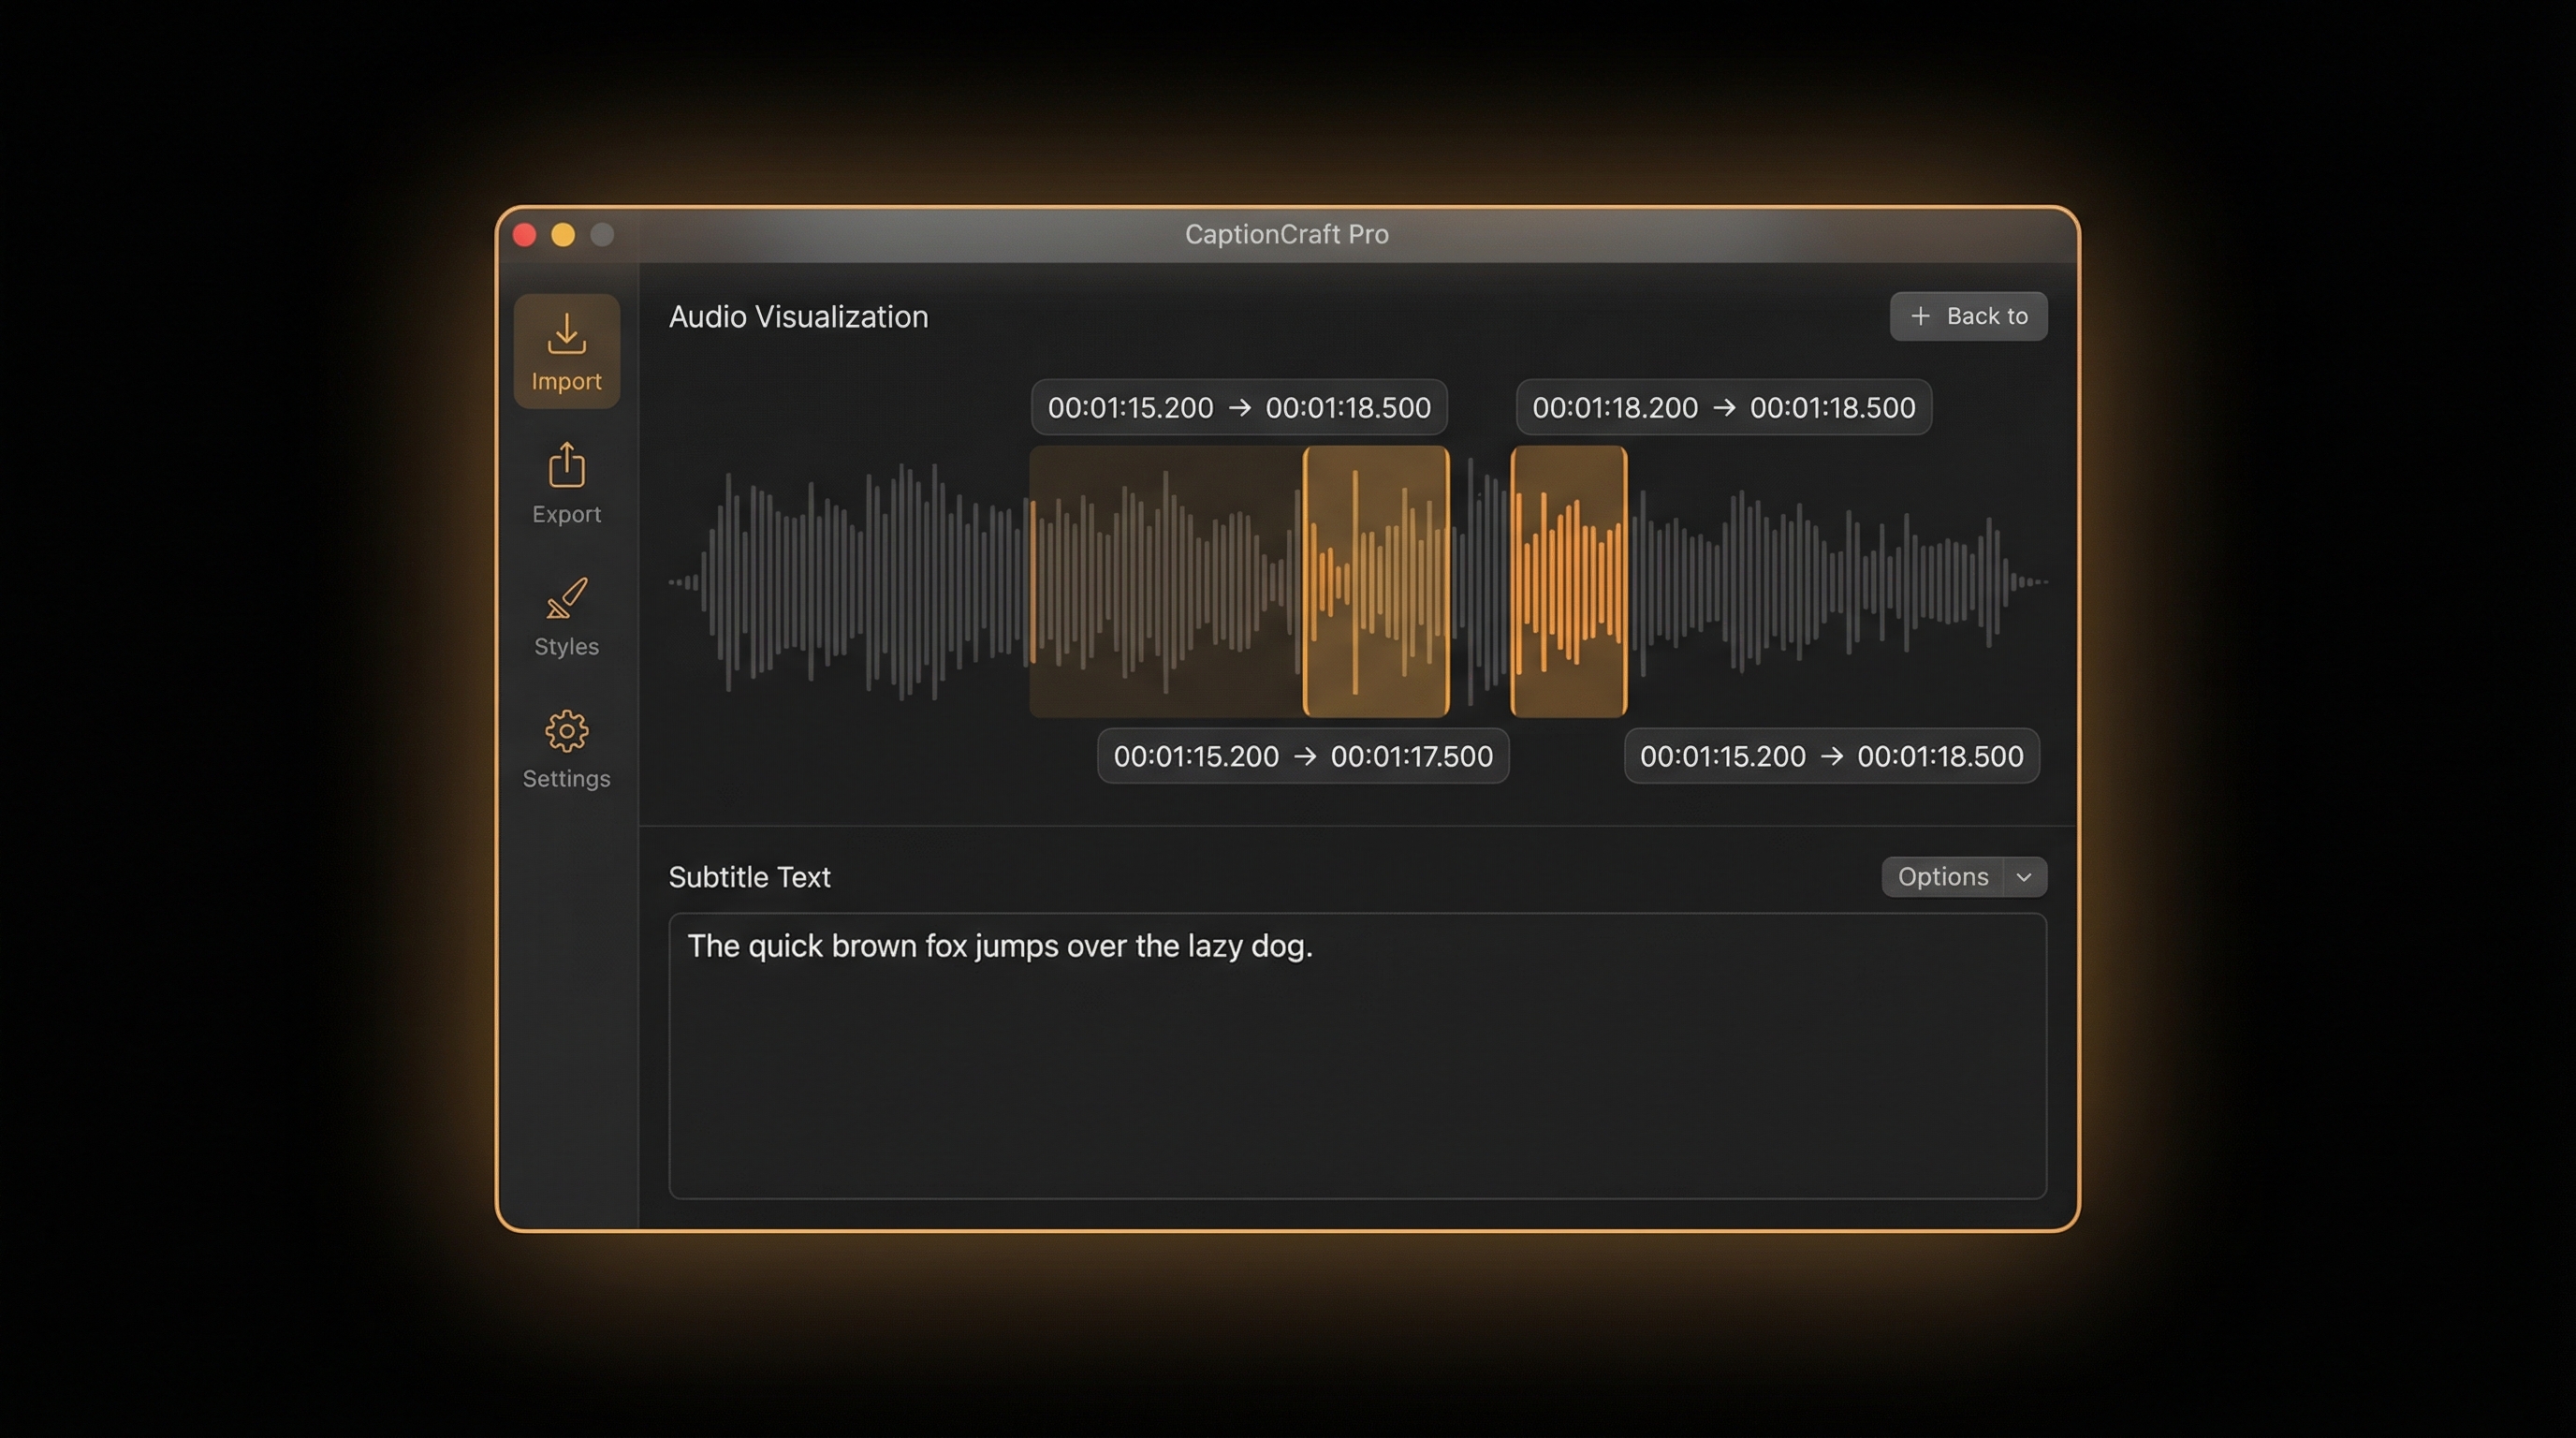This screenshot has width=2576, height=1438.
Task: Click the dim orange highlighted waveform region
Action: coord(1165,581)
